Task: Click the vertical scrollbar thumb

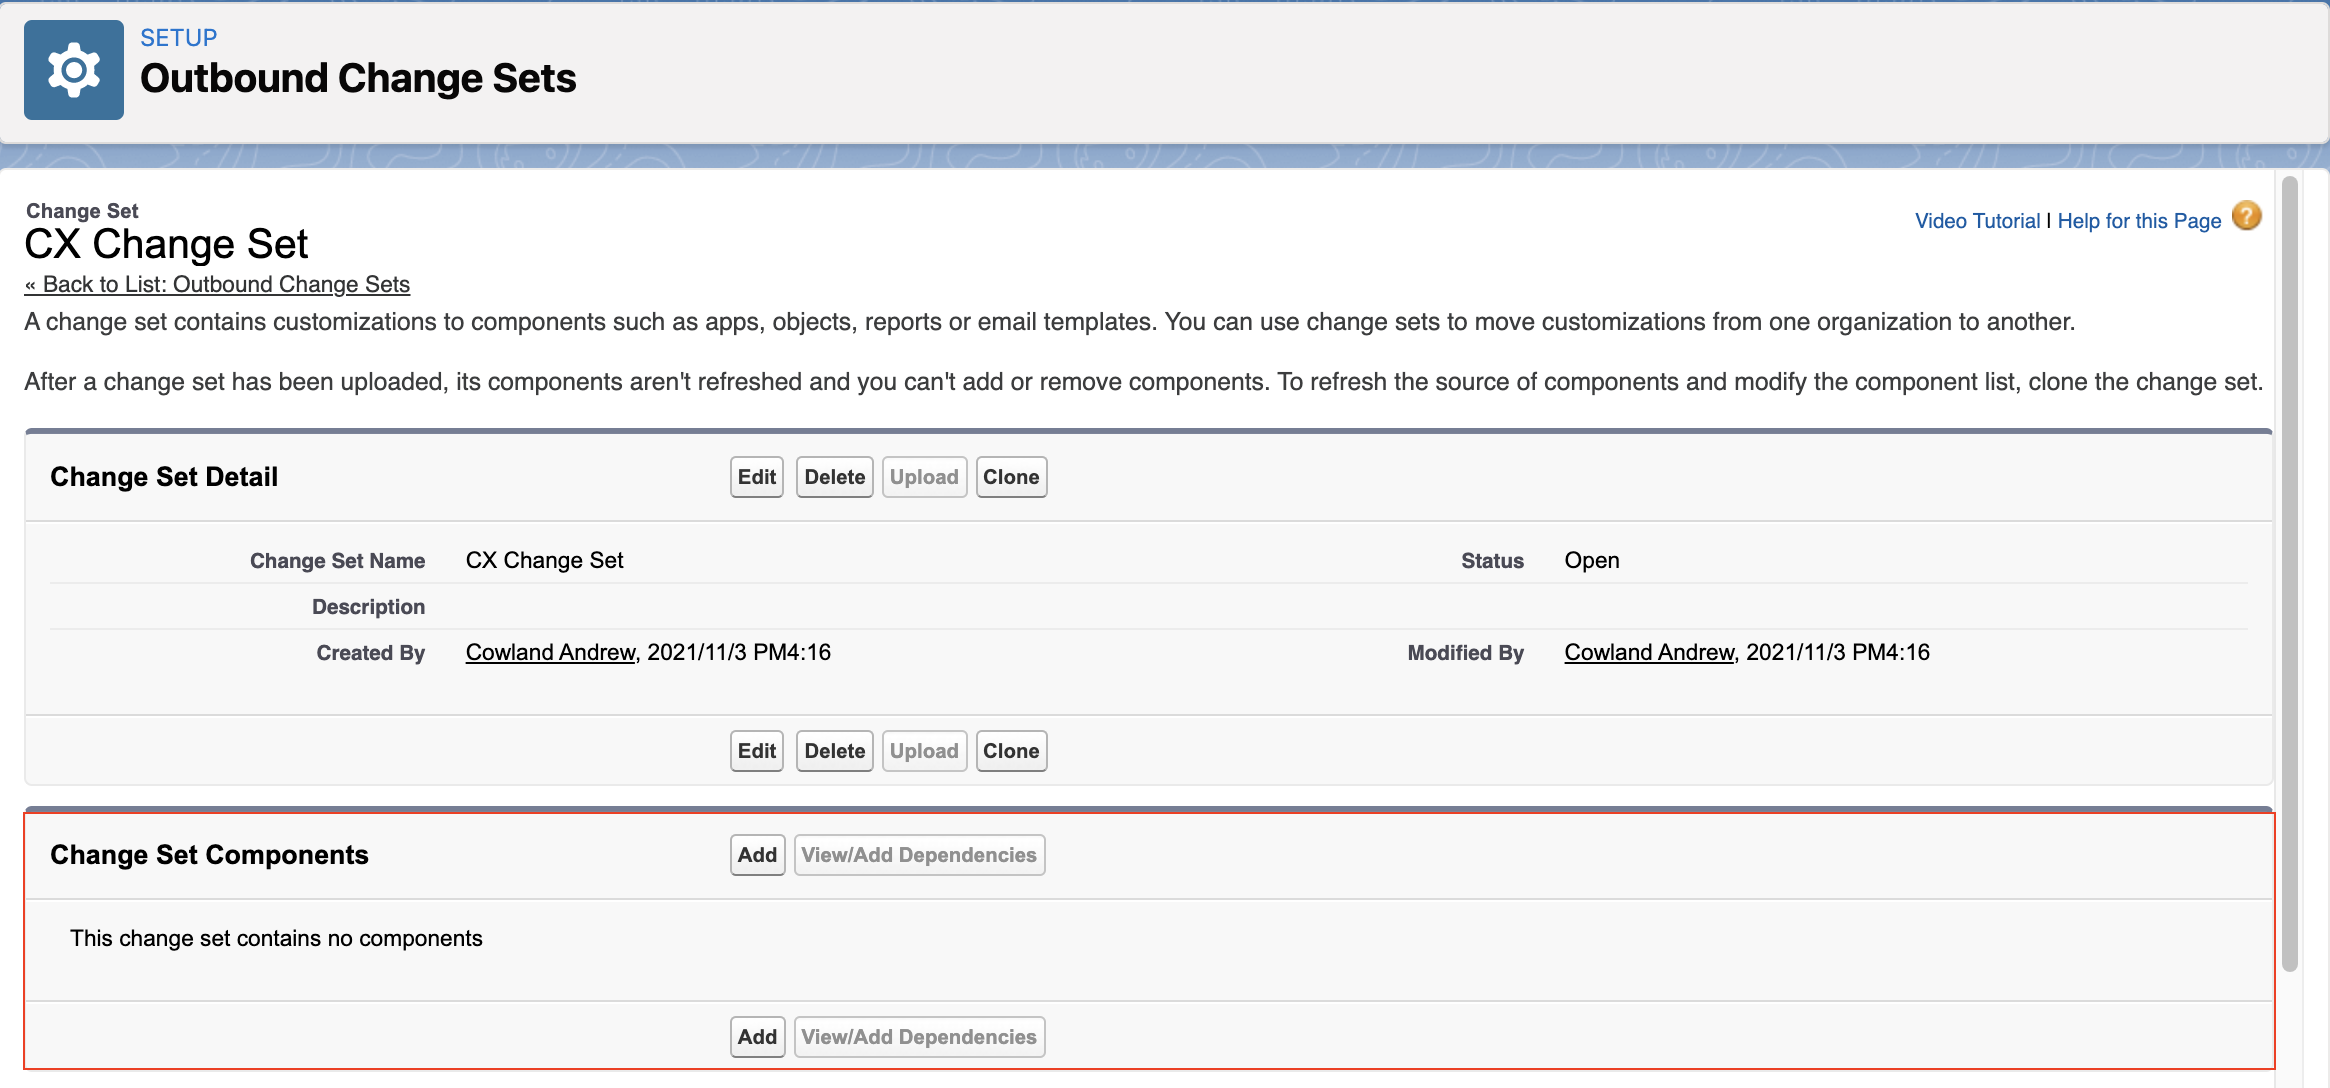Action: [x=2290, y=573]
